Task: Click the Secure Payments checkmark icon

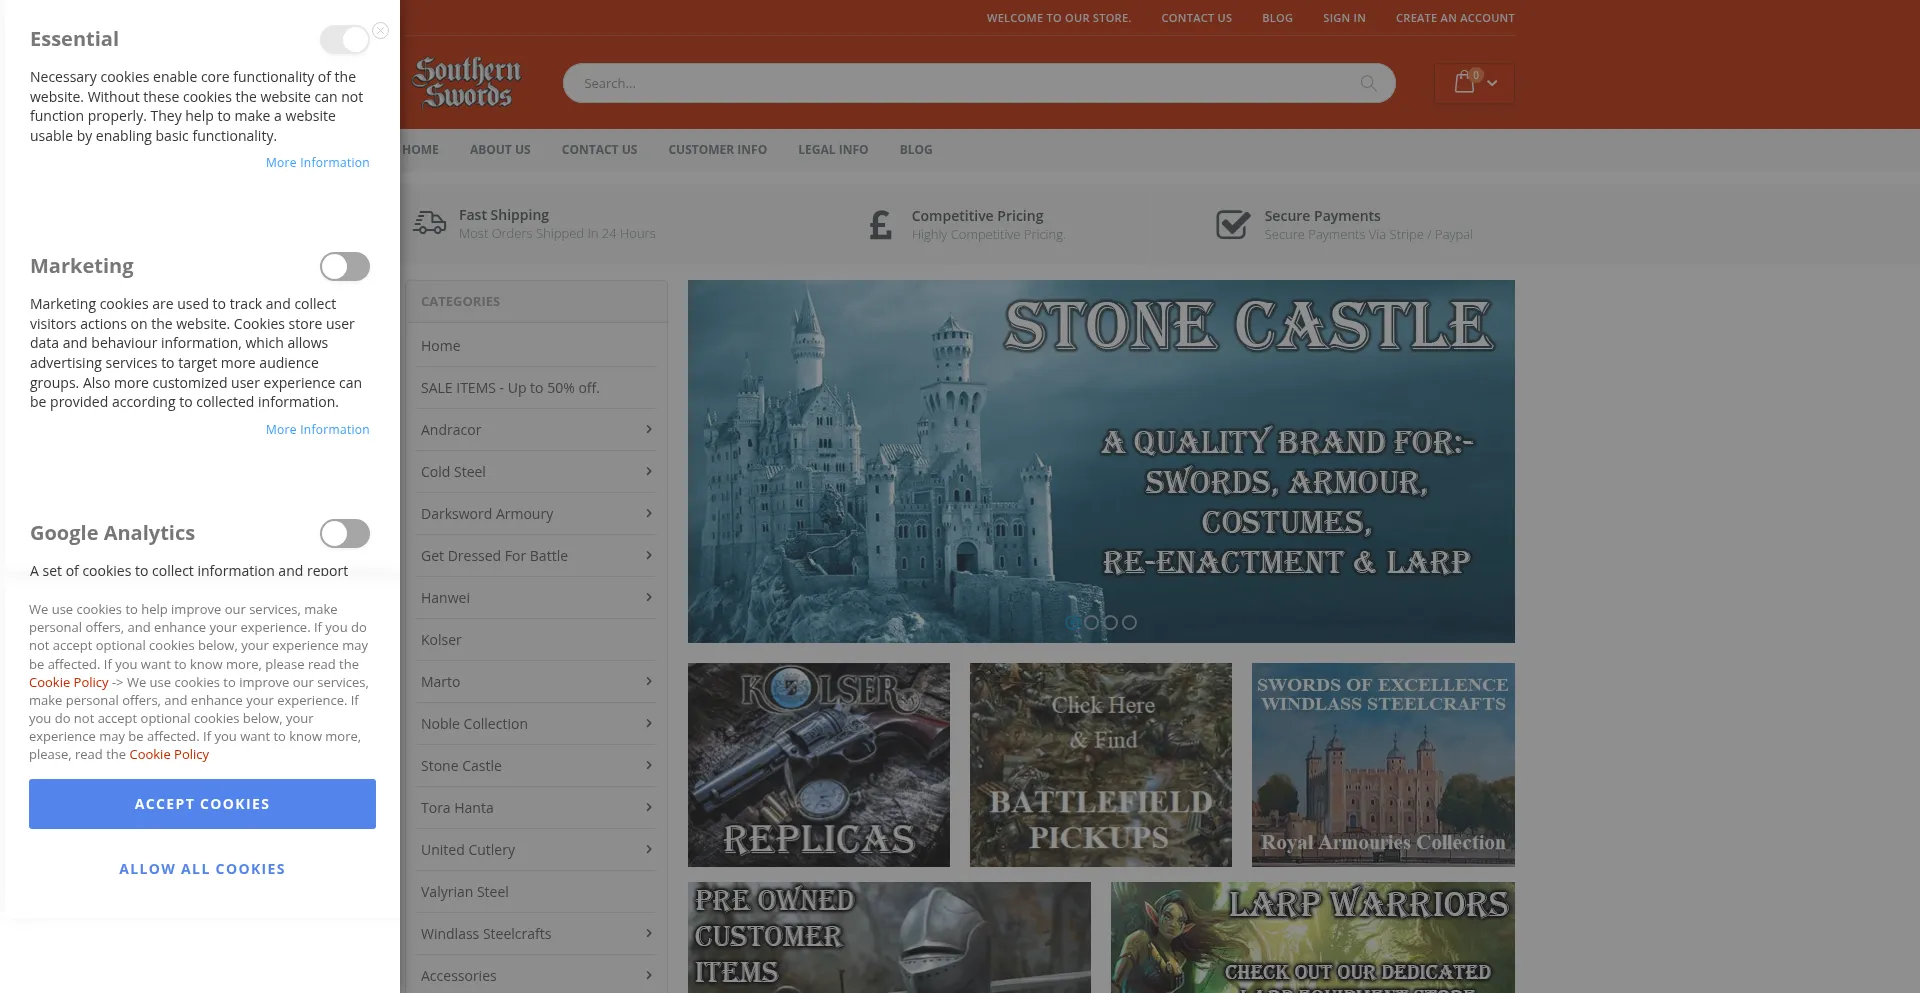Action: tap(1233, 224)
